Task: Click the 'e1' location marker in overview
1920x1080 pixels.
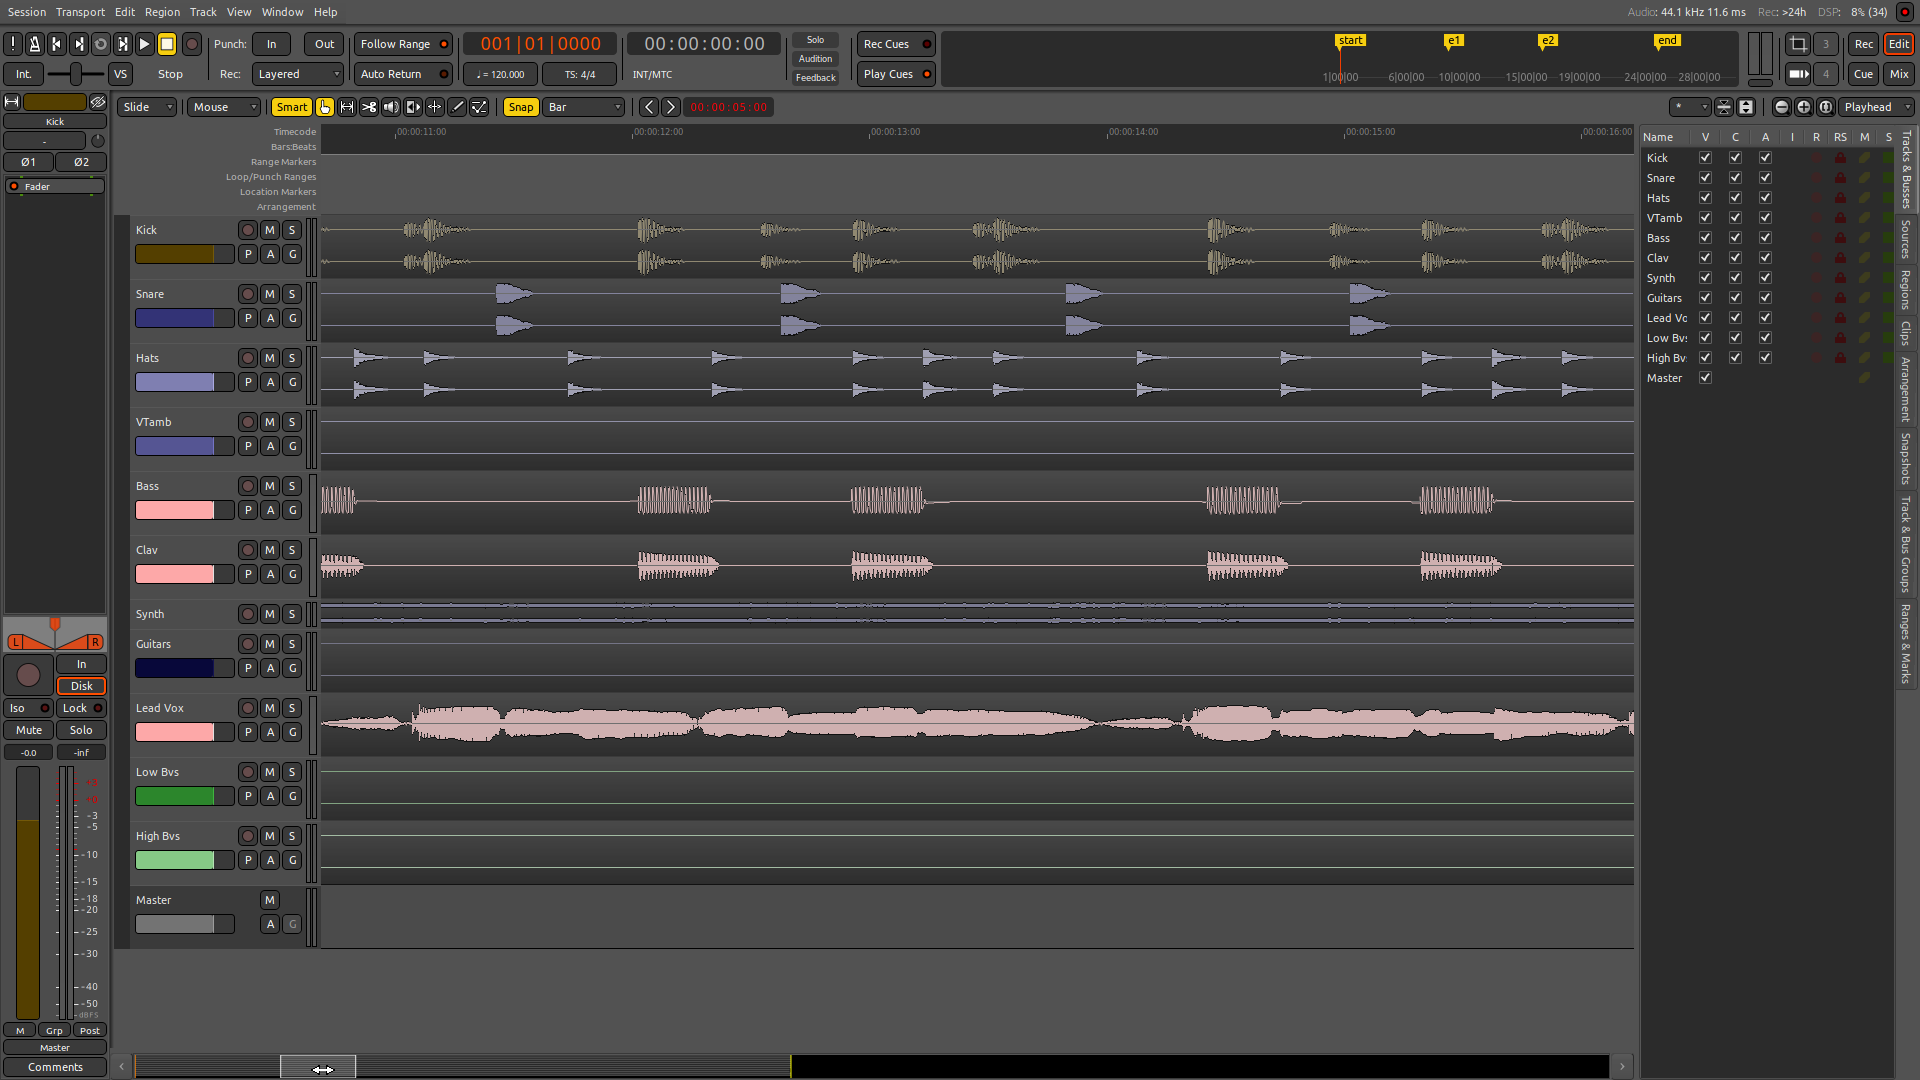Action: 1453,41
